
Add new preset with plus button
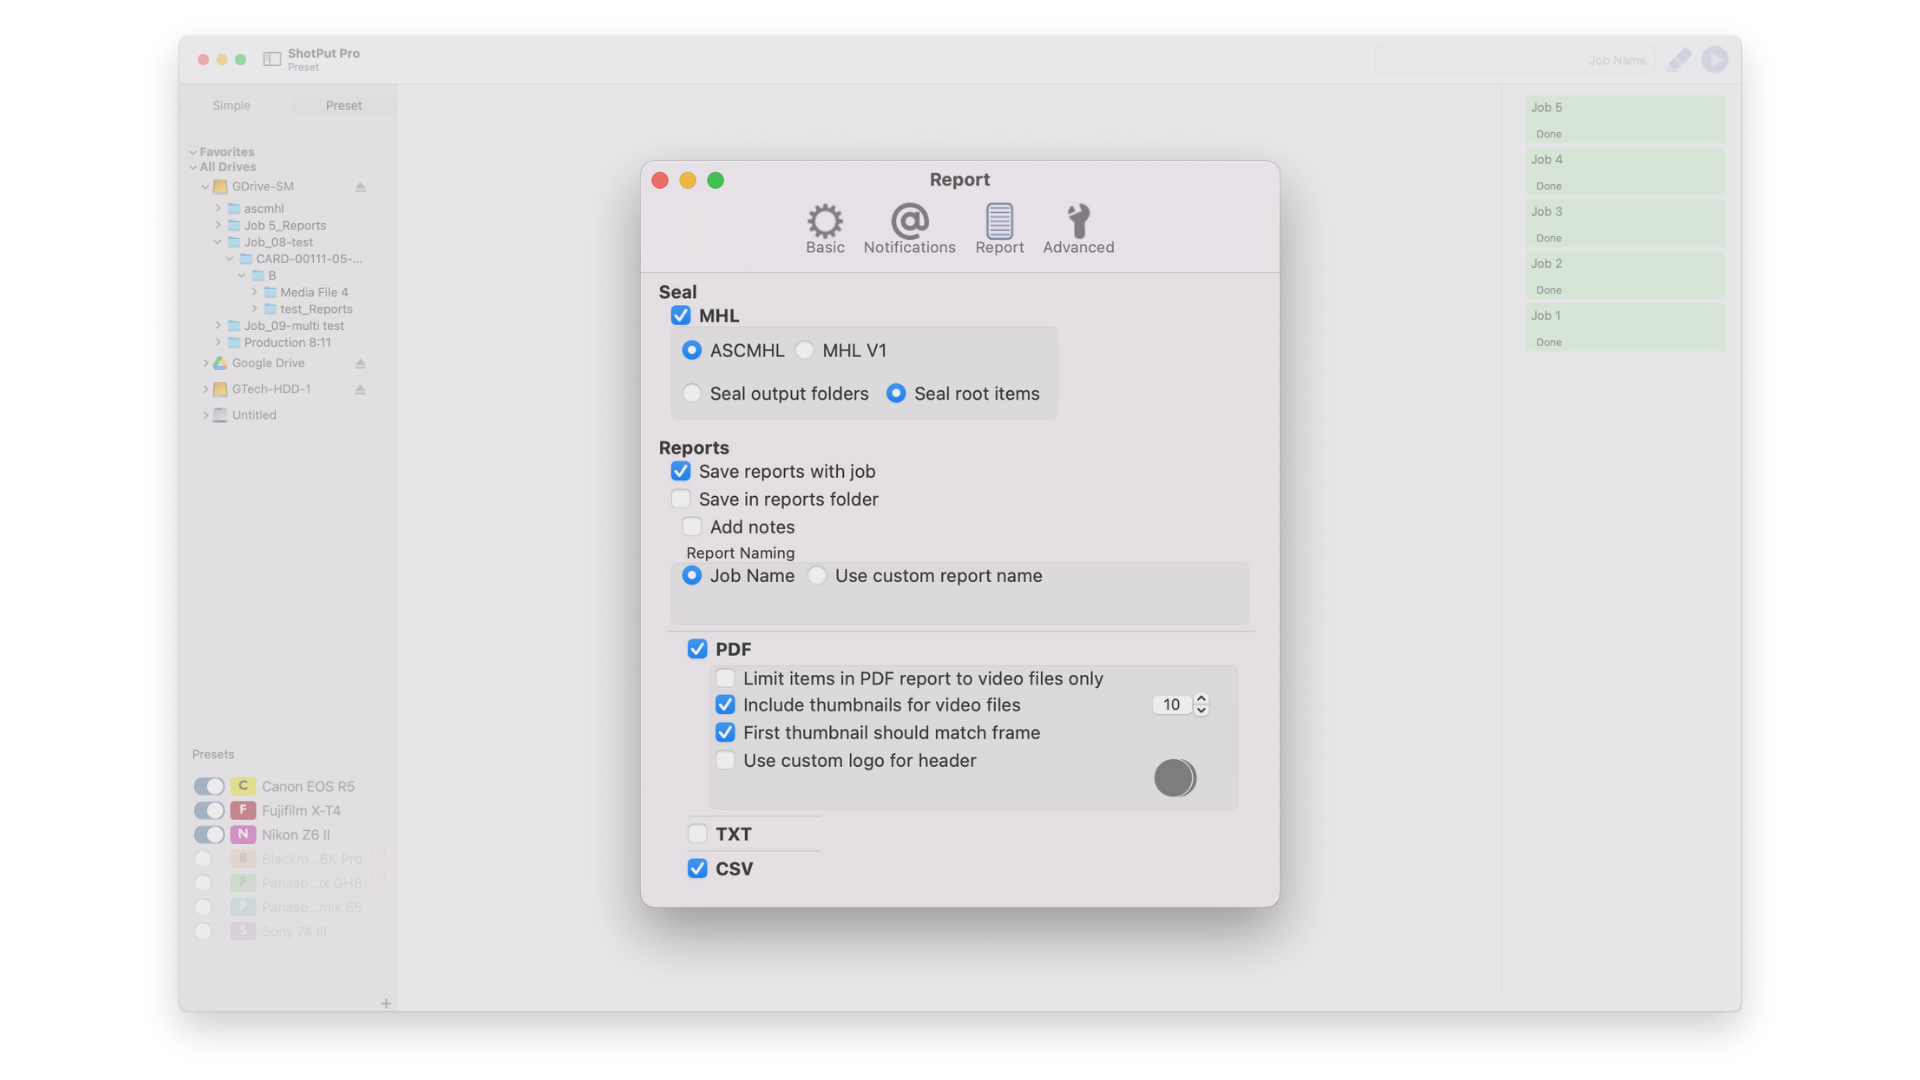386,1003
